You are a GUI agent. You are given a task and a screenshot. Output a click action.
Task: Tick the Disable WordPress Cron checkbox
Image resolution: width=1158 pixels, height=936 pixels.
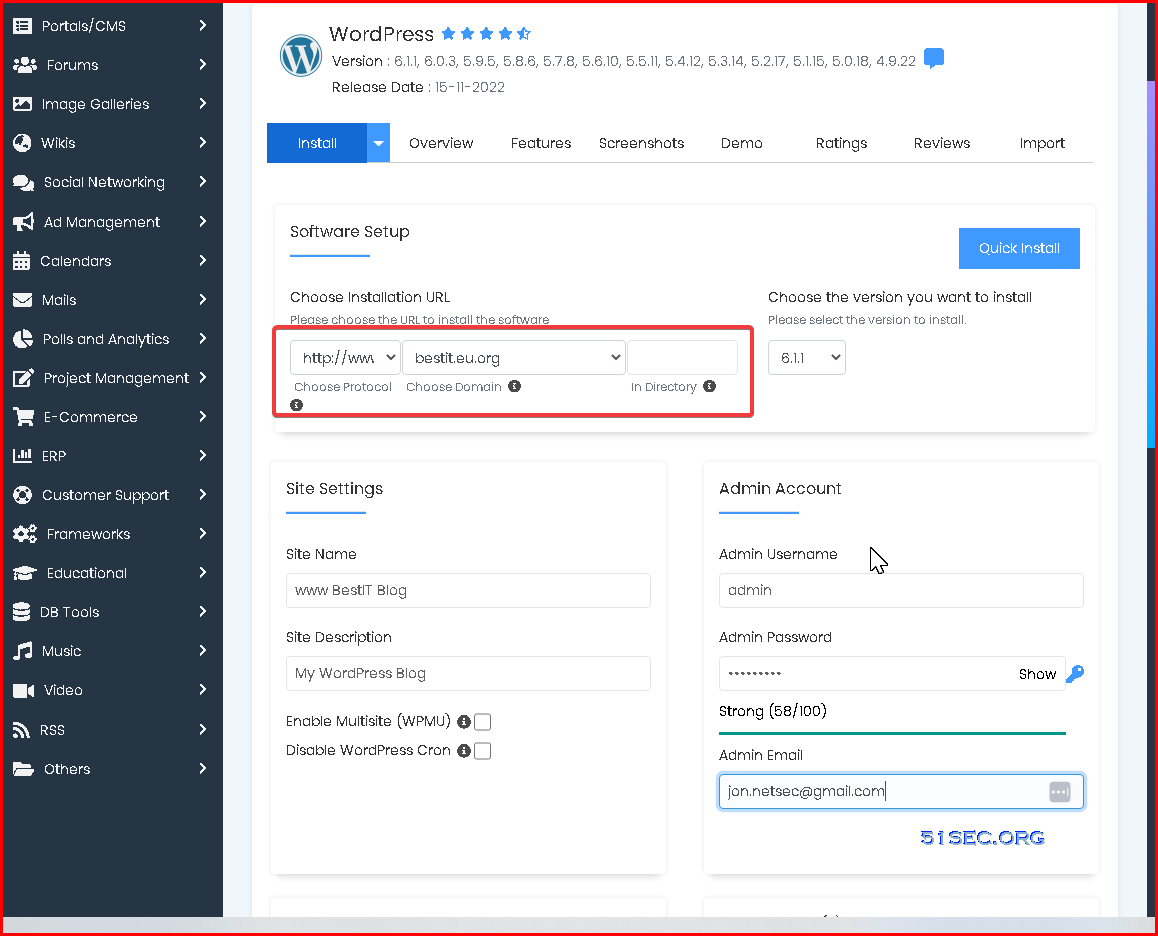click(482, 751)
